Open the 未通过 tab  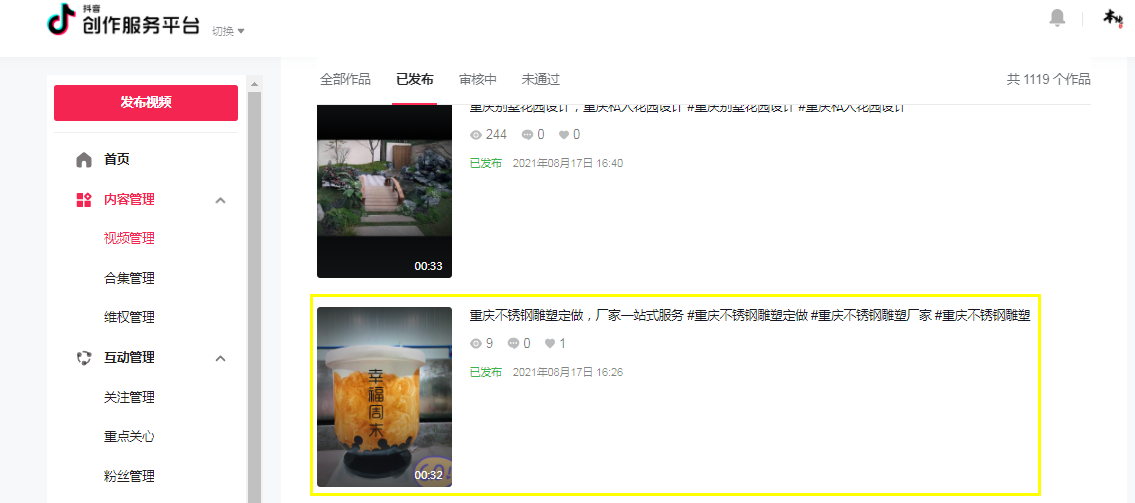click(541, 80)
